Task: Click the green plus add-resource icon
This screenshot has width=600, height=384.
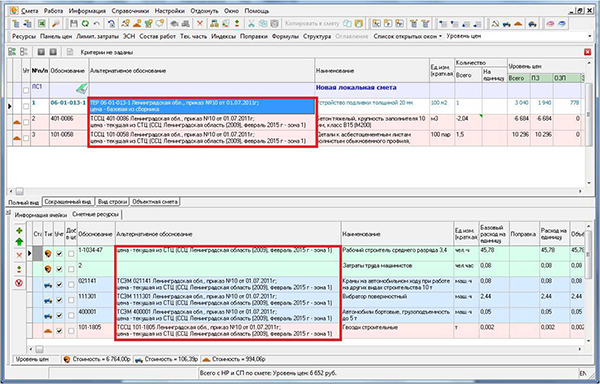Action: (x=19, y=231)
